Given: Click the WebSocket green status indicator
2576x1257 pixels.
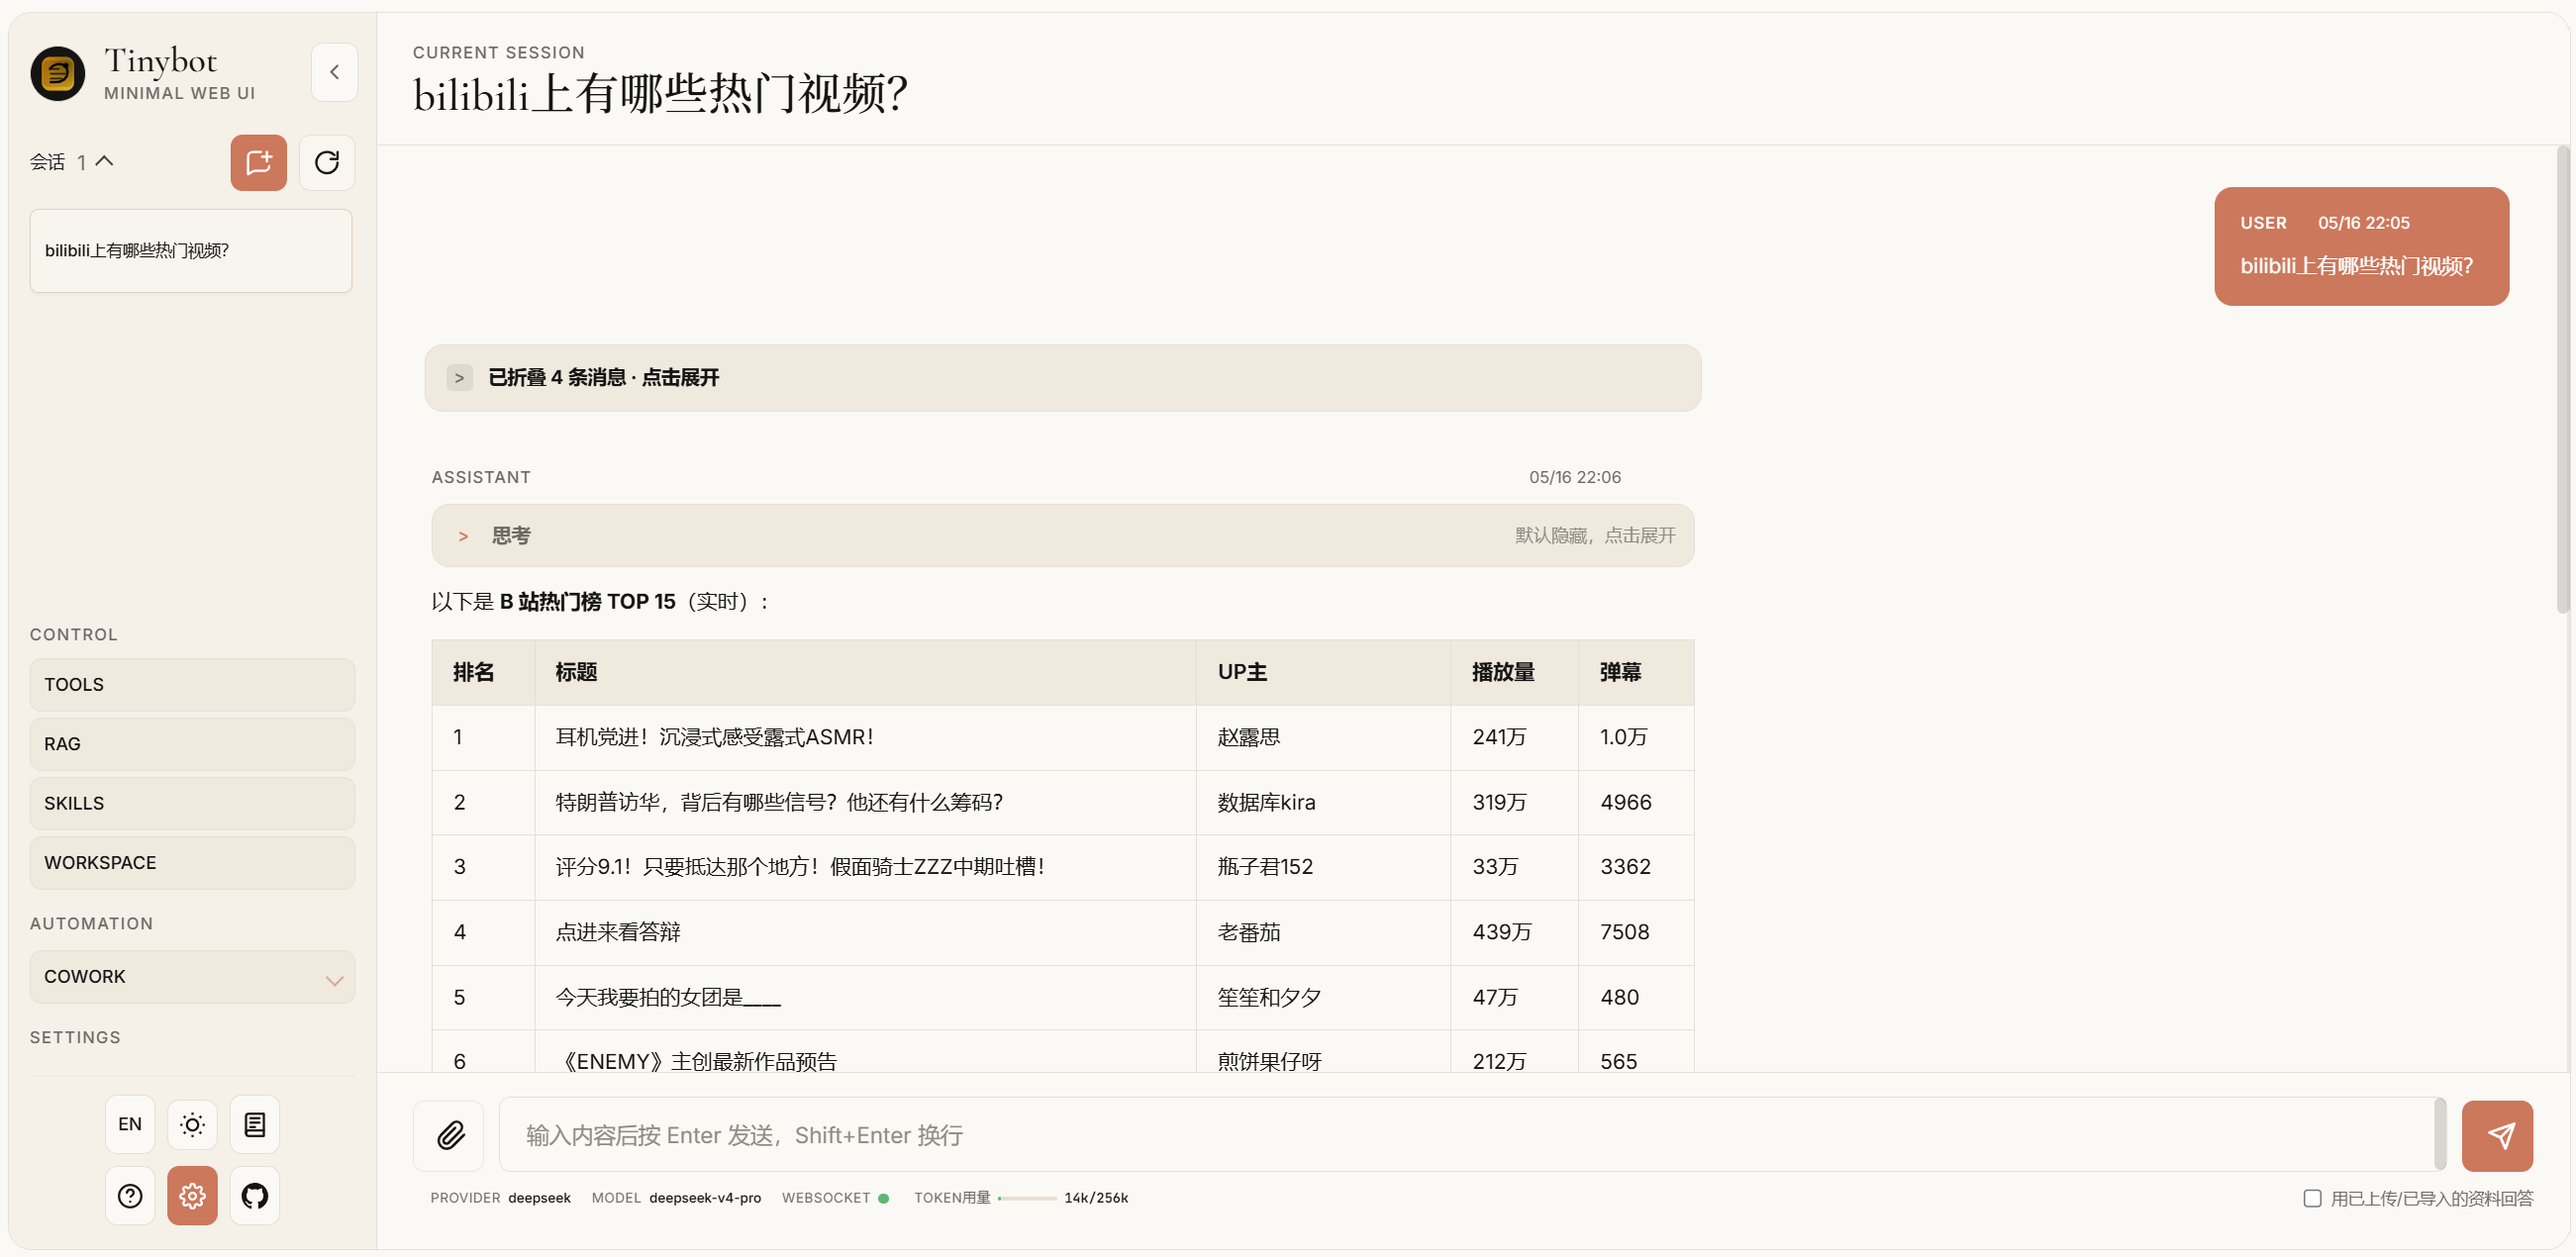Looking at the screenshot, I should pyautogui.click(x=883, y=1198).
